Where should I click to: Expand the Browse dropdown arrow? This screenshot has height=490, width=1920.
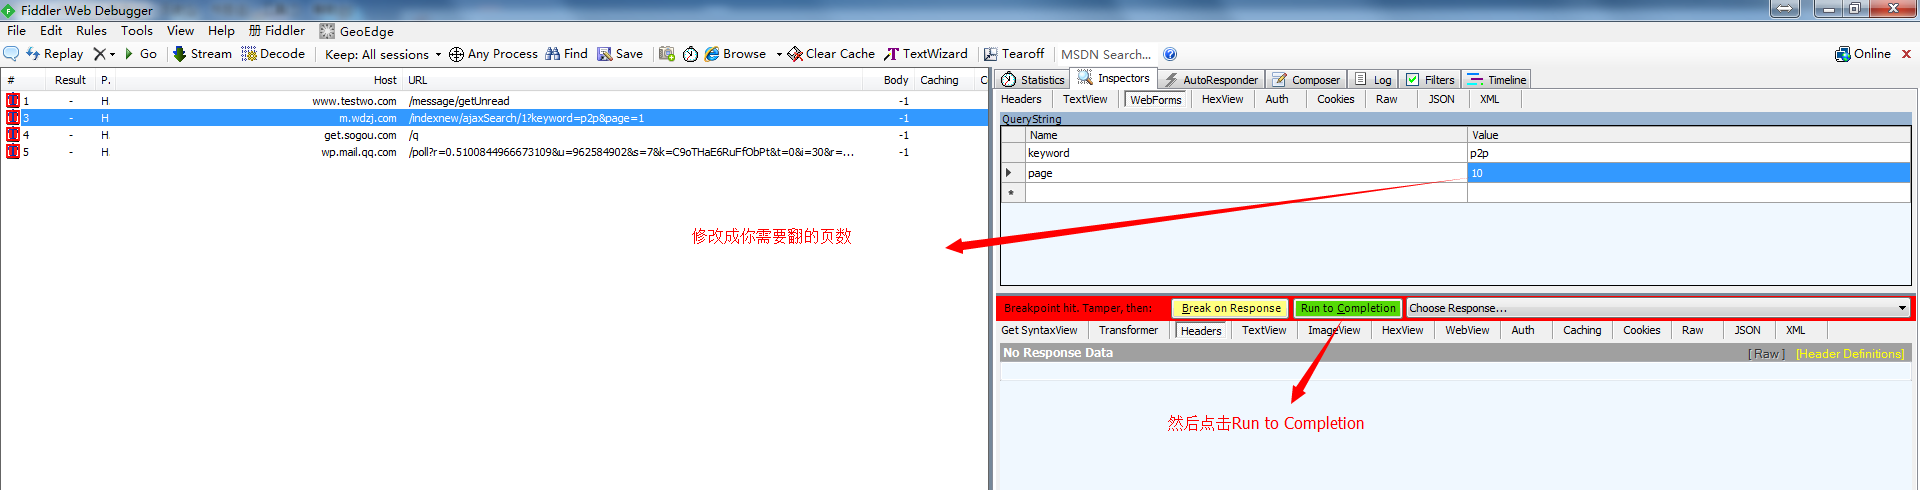point(779,54)
